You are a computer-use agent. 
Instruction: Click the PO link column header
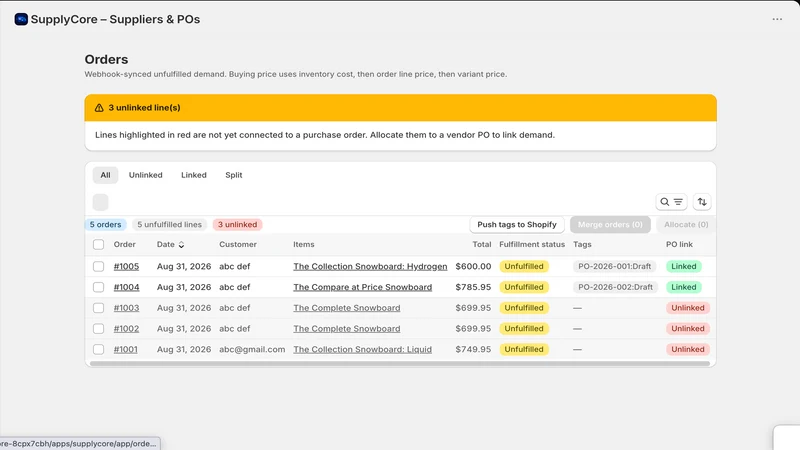click(679, 244)
